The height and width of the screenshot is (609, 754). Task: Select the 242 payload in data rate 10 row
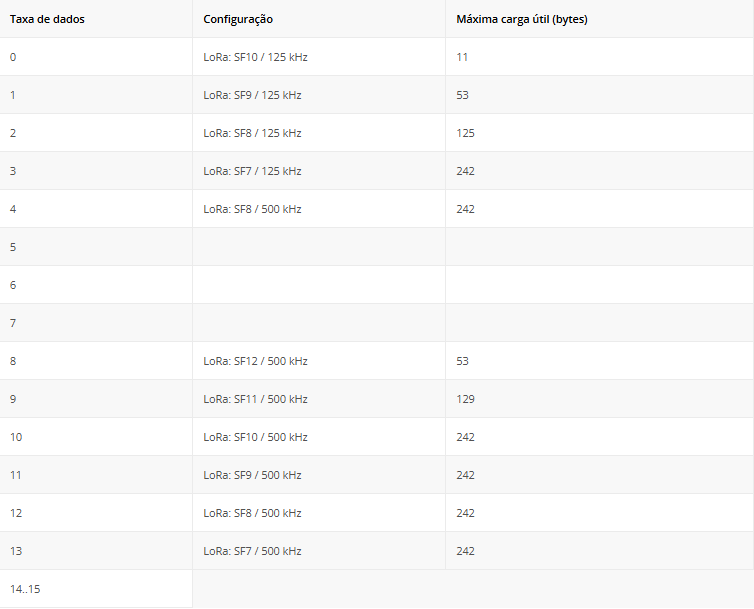coord(465,437)
